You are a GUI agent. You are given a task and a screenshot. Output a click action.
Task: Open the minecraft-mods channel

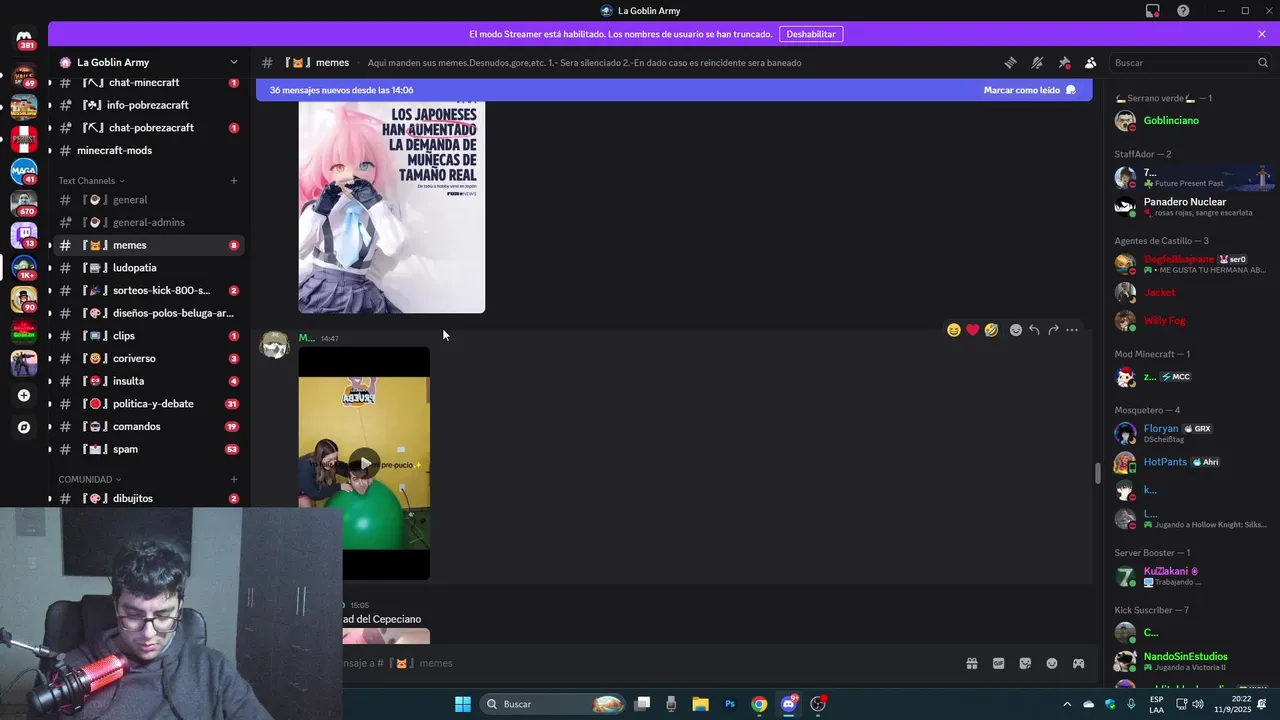[147, 150]
